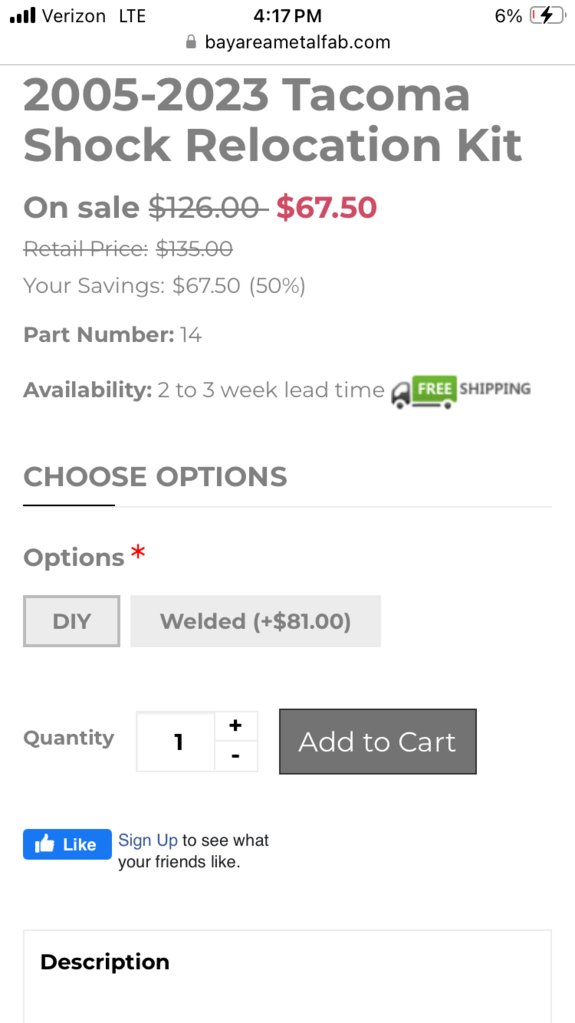Click the Sign Up link
Image resolution: width=575 pixels, height=1023 pixels.
coord(148,840)
